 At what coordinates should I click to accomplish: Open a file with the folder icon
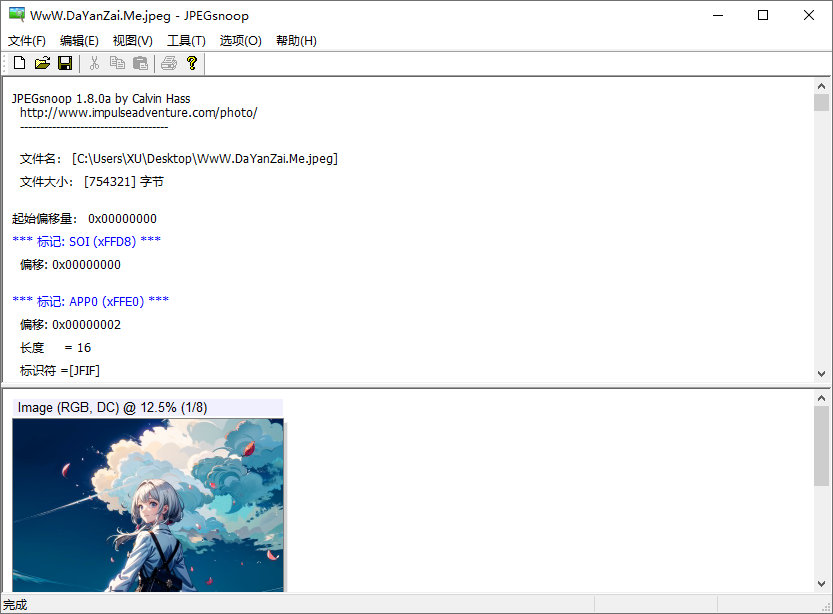click(42, 63)
